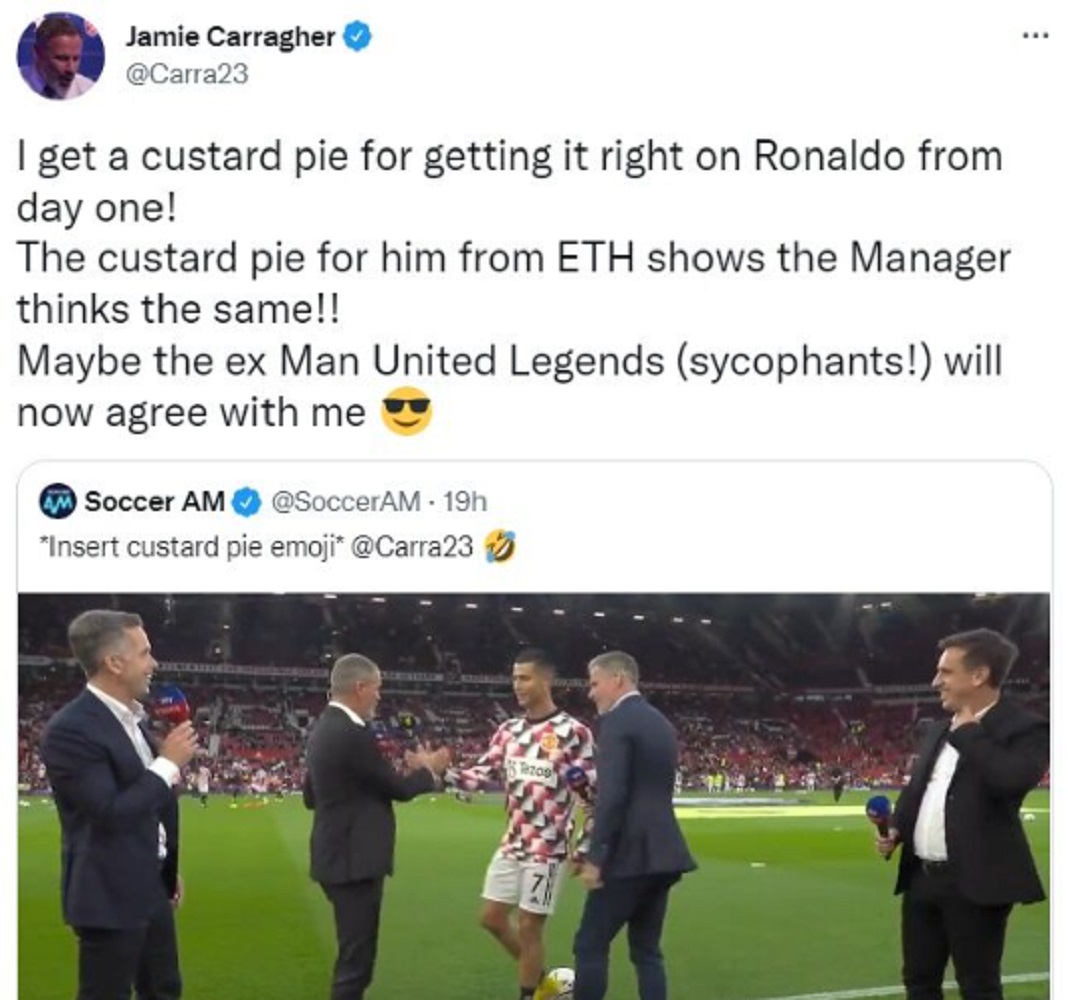Click the Jamie Carragher display name
The image size is (1068, 1000).
[x=230, y=37]
